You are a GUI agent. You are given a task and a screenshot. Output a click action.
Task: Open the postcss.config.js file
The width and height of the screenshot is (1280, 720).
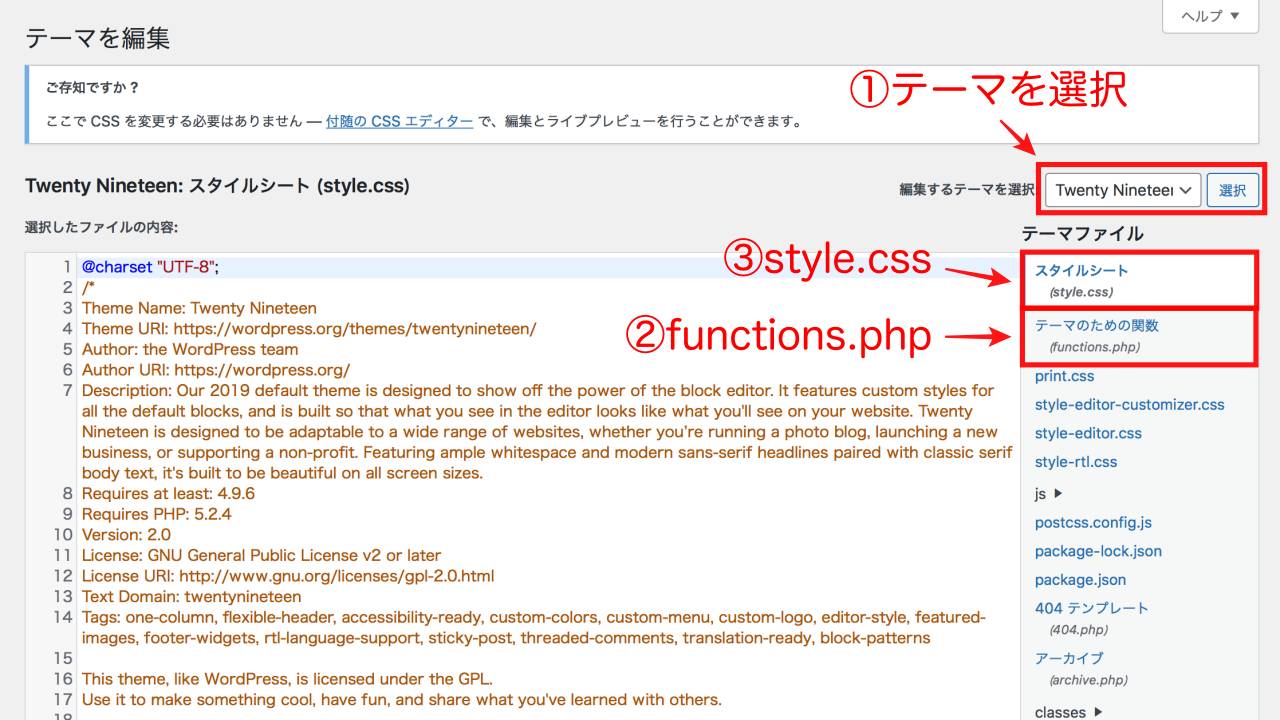coord(1093,522)
